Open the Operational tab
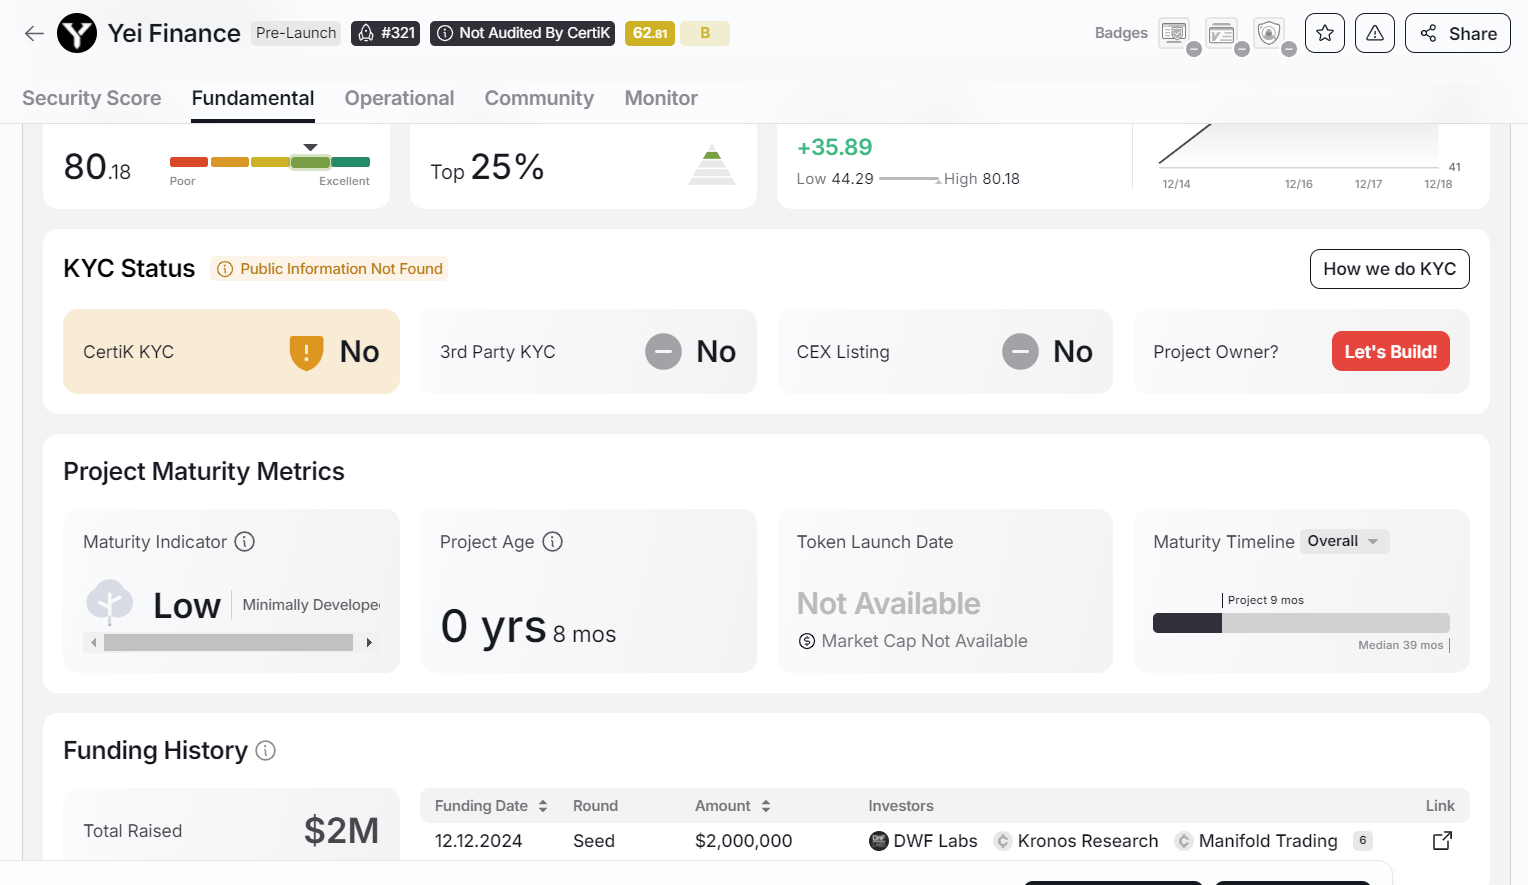Screen dimensions: 1528x885 pyautogui.click(x=400, y=98)
